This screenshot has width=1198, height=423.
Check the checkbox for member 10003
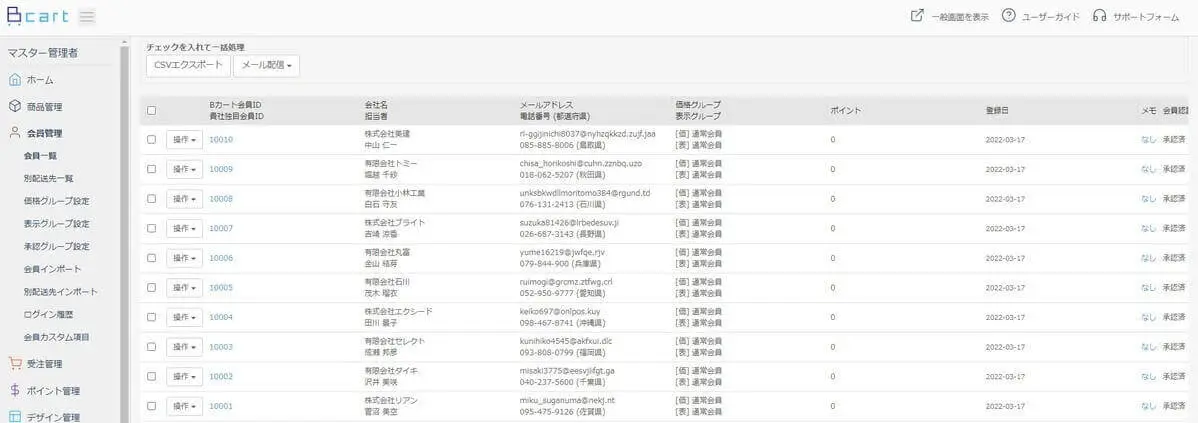click(151, 347)
